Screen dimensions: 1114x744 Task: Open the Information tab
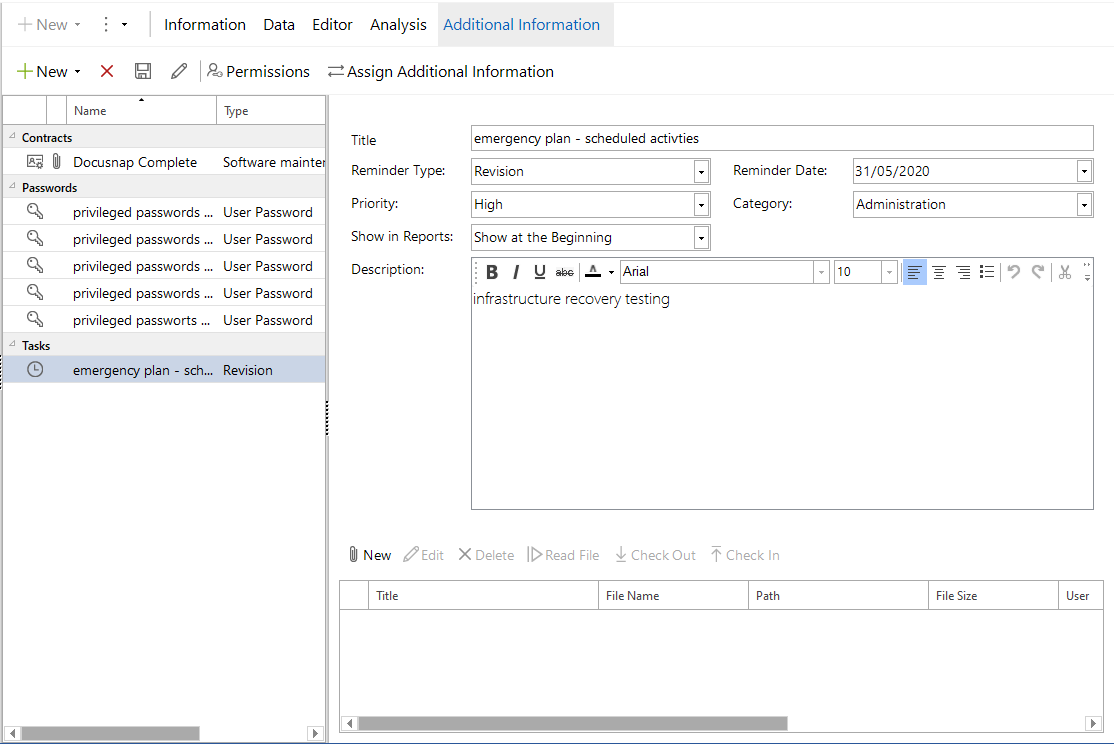pos(205,24)
